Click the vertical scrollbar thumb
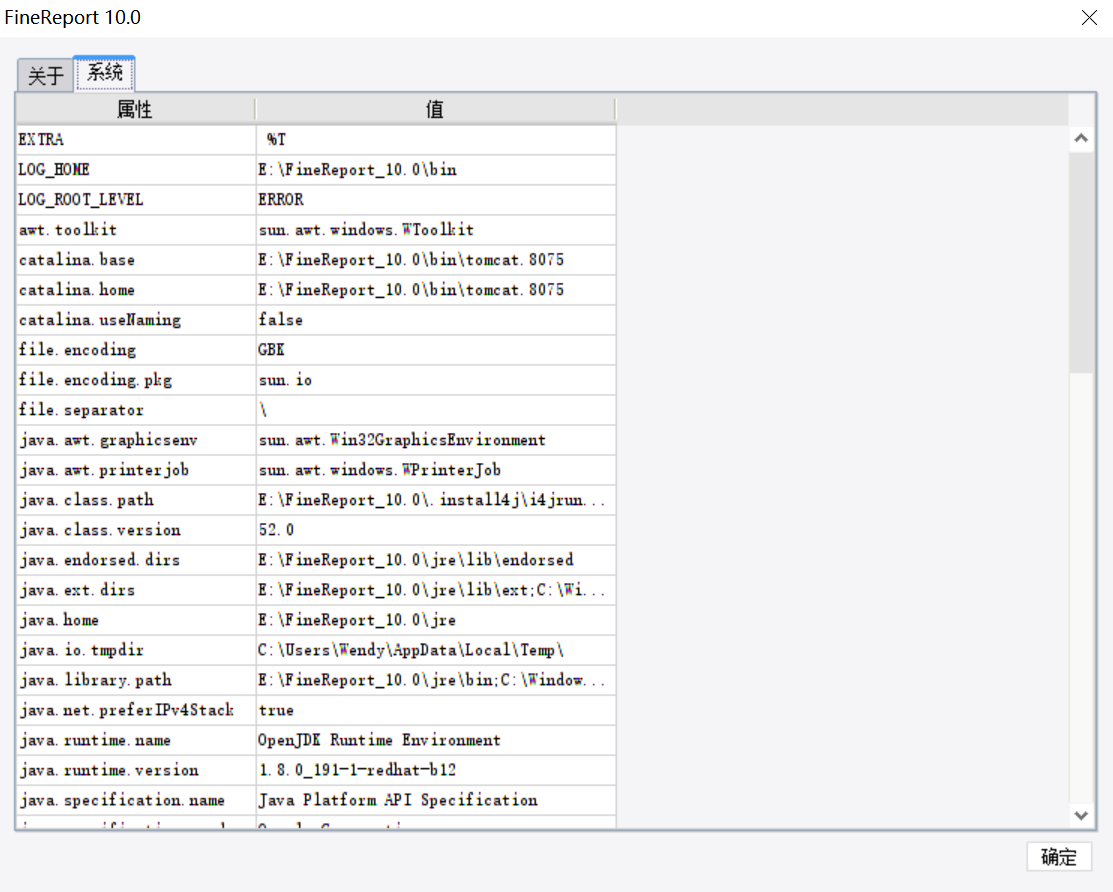 pos(1081,262)
